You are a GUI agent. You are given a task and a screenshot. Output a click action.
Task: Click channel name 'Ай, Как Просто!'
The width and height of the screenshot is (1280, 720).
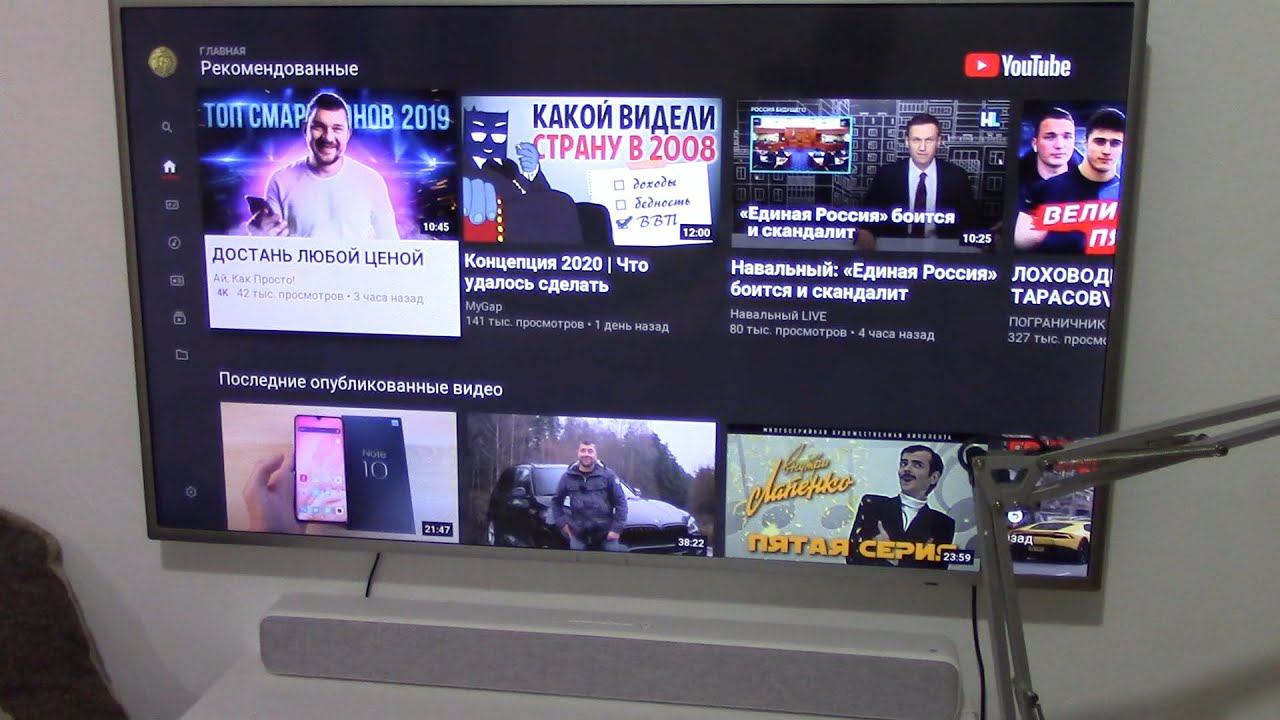click(253, 279)
